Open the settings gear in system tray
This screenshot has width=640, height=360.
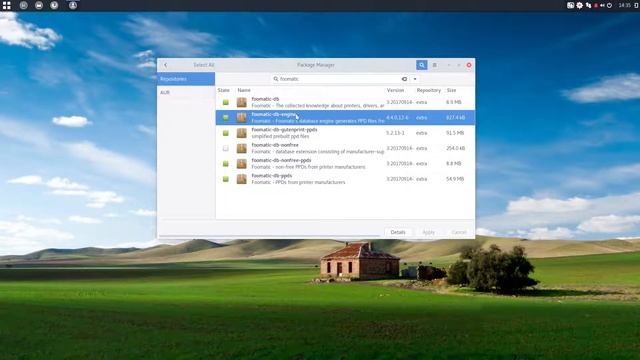click(x=580, y=5)
